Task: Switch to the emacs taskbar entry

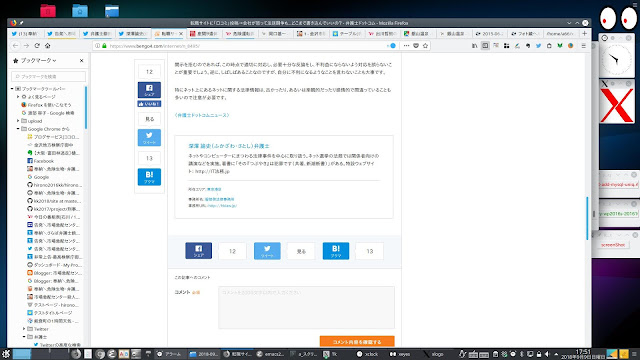Action: (x=270, y=354)
